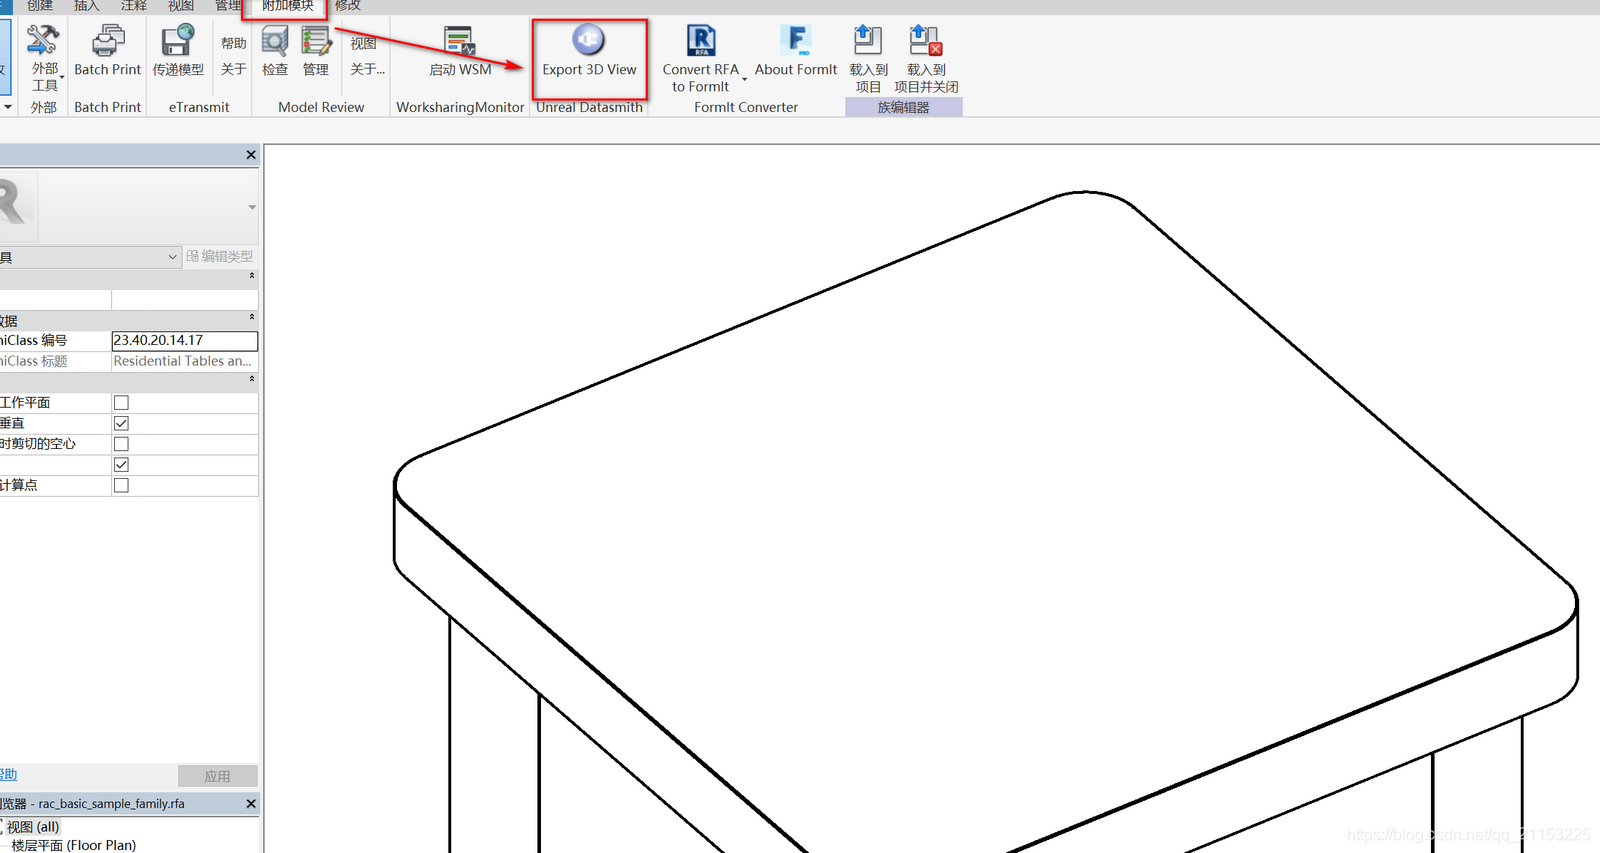Toggle the 时剪切的空心 checkbox

[x=121, y=444]
